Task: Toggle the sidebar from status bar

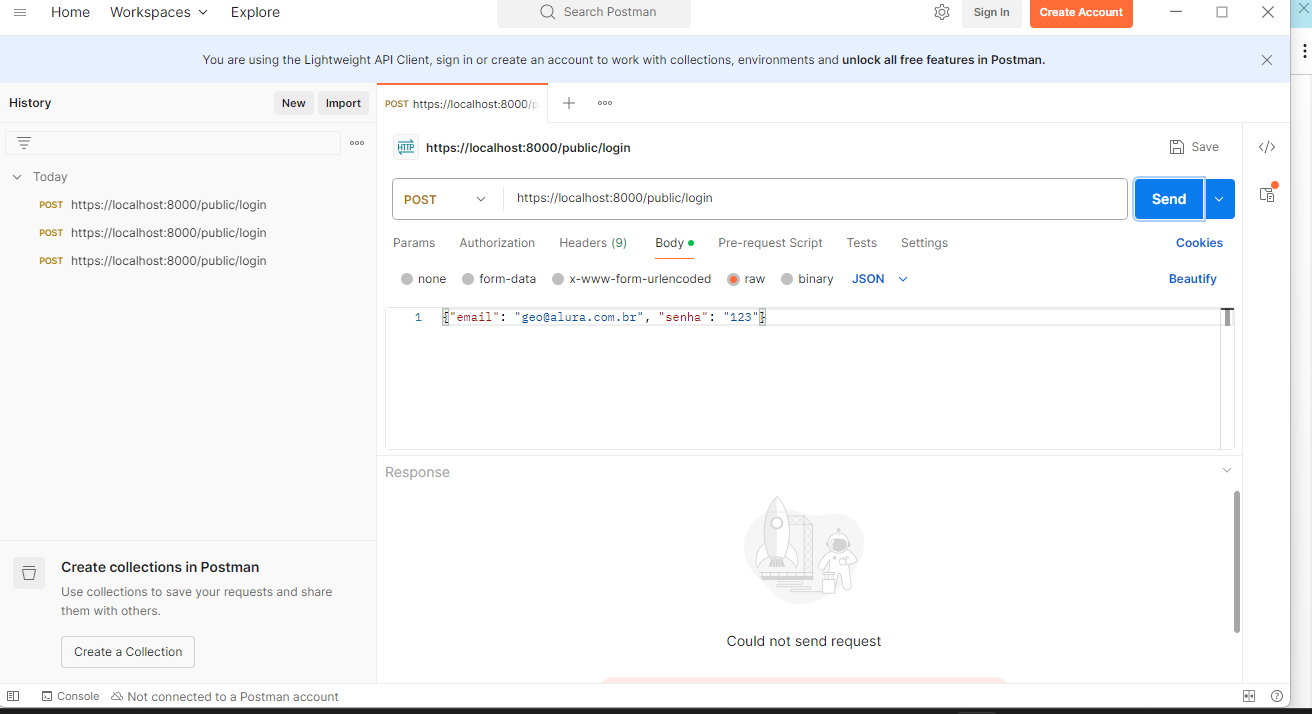Action: click(x=13, y=696)
